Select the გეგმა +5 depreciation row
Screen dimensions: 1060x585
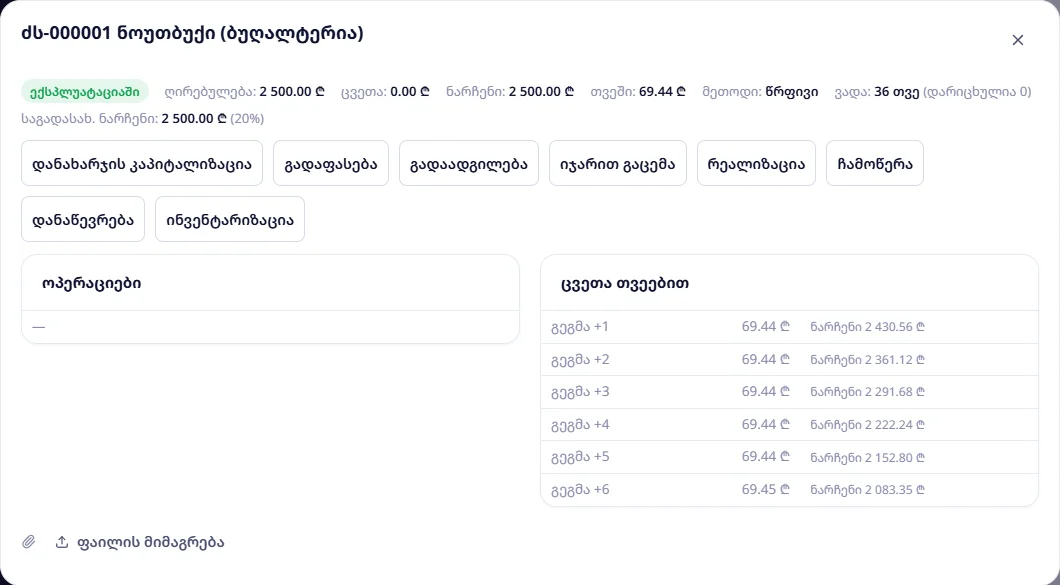[x=789, y=457]
